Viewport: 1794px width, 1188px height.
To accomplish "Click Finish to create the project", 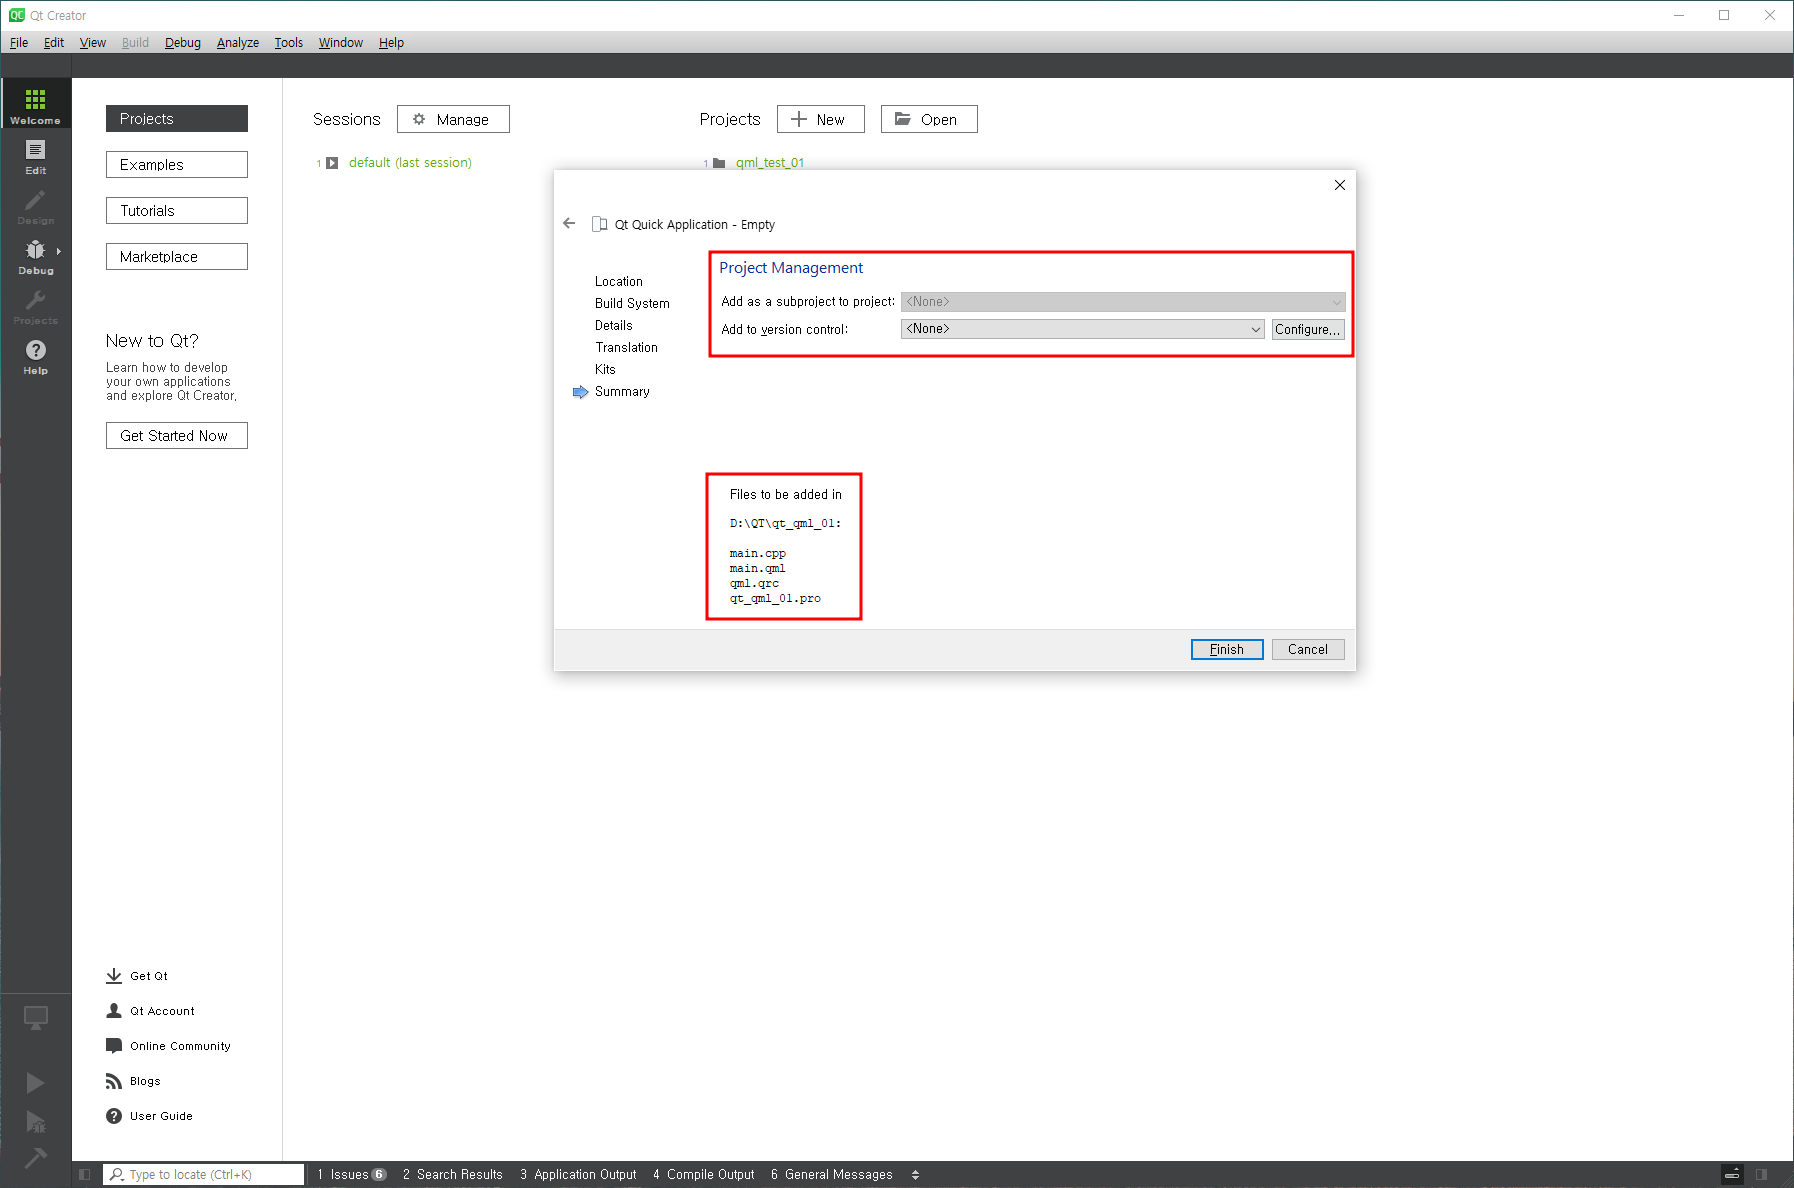I will 1227,649.
